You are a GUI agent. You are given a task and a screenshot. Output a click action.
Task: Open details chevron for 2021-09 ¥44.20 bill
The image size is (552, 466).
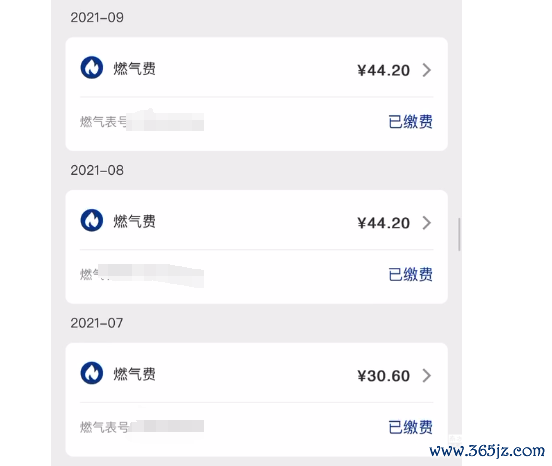click(x=427, y=70)
